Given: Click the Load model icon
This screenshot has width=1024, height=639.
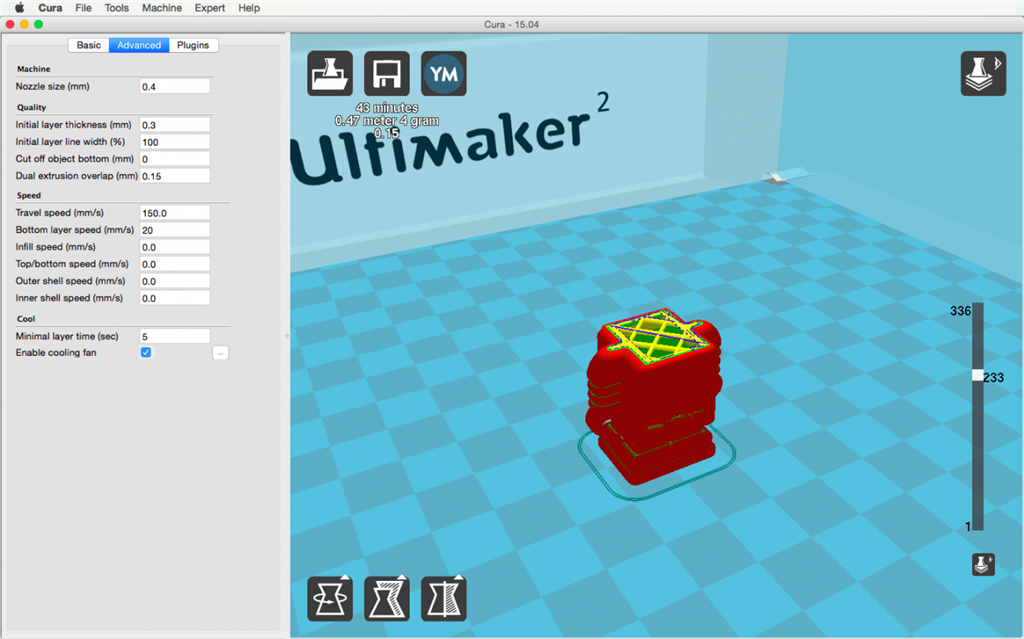Looking at the screenshot, I should pyautogui.click(x=330, y=74).
